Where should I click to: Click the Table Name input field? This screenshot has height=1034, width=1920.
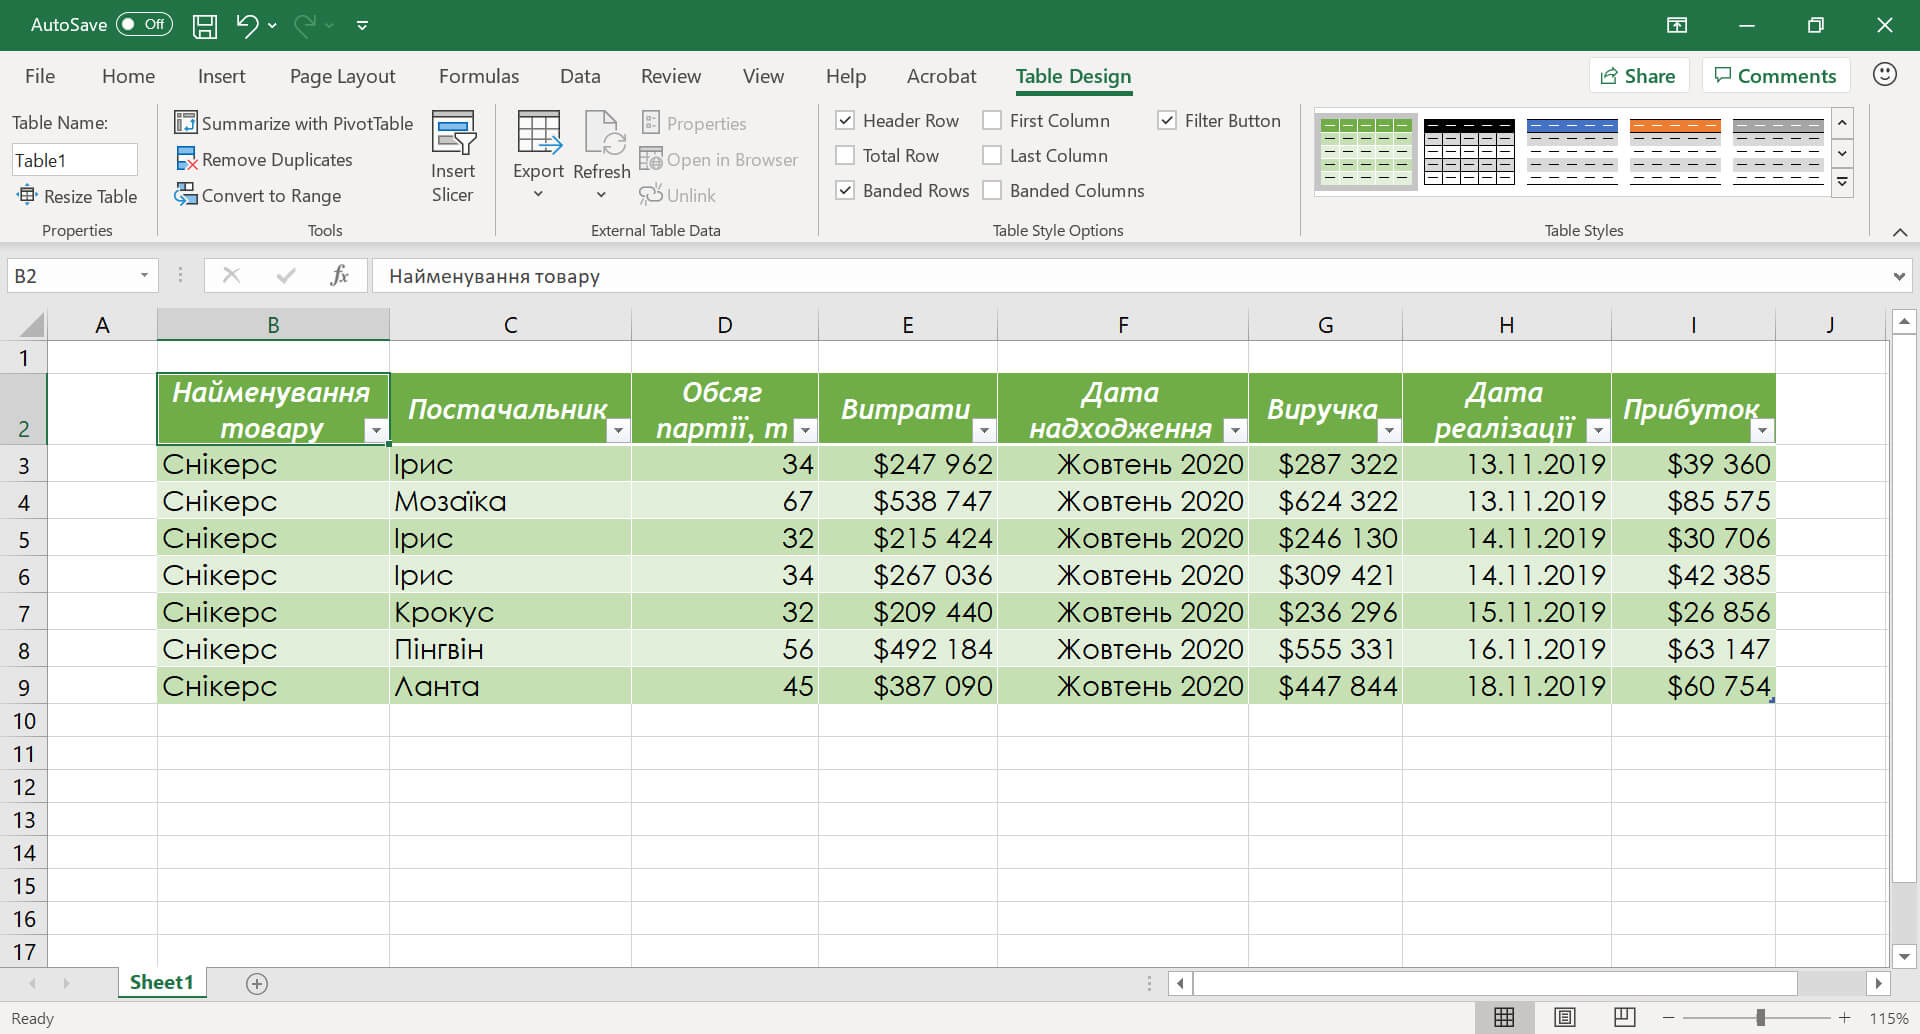[74, 159]
